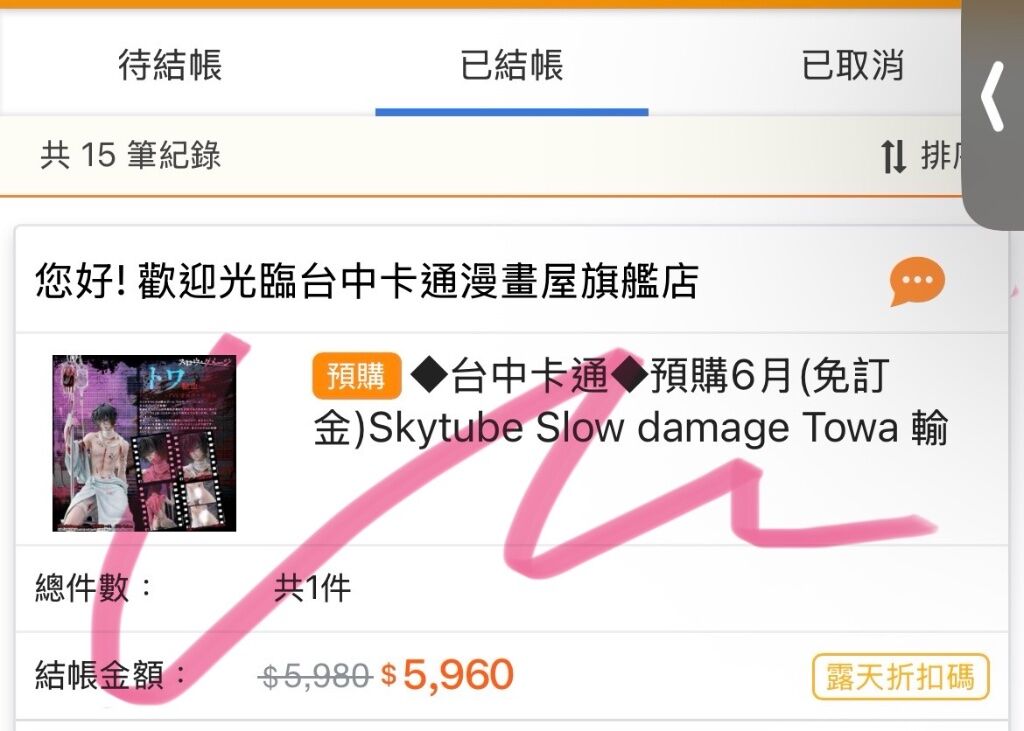Click the struck-through $5,980 original price

coord(315,676)
